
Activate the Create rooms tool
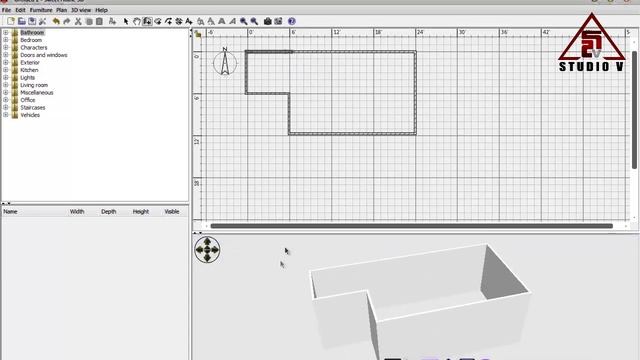point(158,21)
